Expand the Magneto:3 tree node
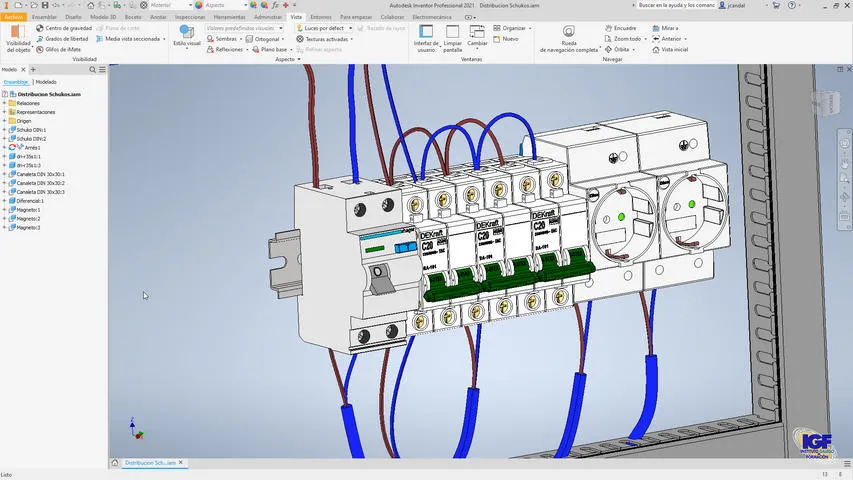The width and height of the screenshot is (853, 480). pyautogui.click(x=4, y=227)
